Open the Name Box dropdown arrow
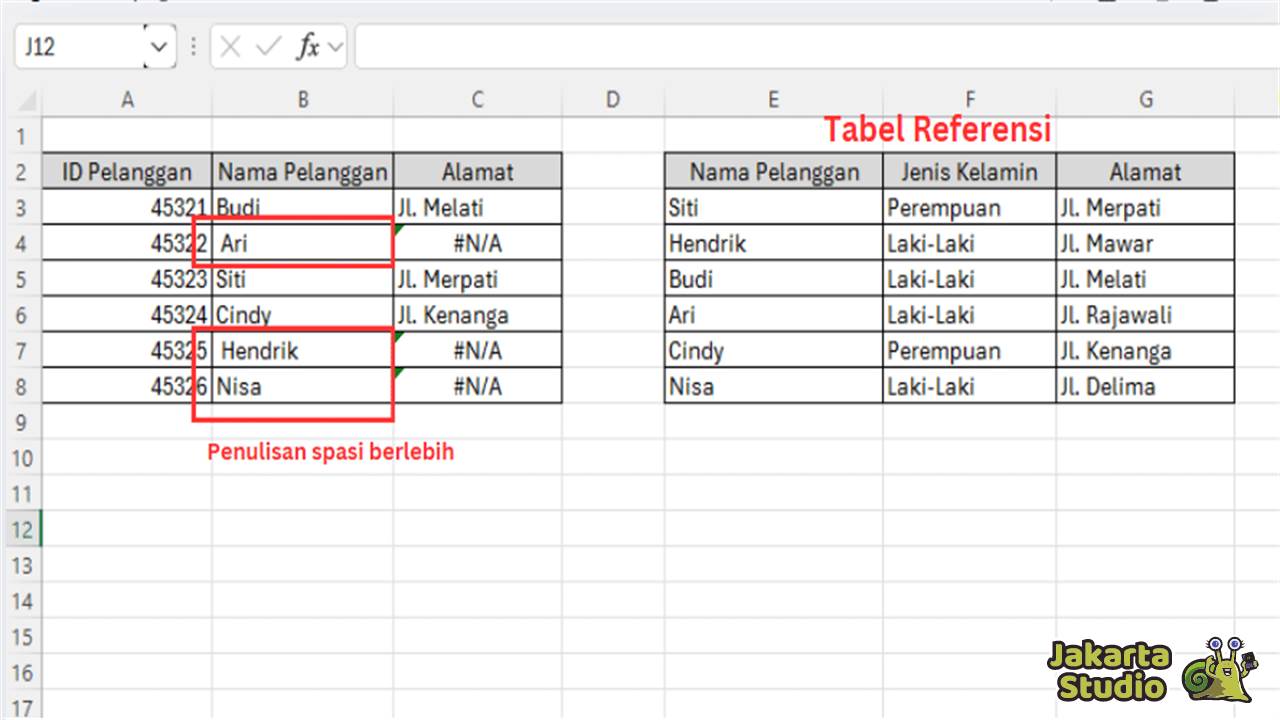Viewport: 1280px width, 720px height. (x=158, y=46)
